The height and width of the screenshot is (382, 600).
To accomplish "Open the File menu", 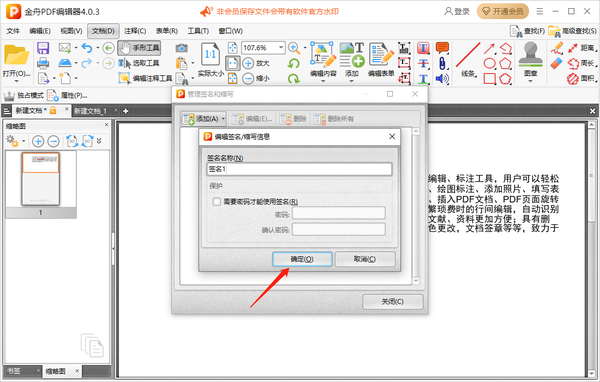I will (13, 31).
